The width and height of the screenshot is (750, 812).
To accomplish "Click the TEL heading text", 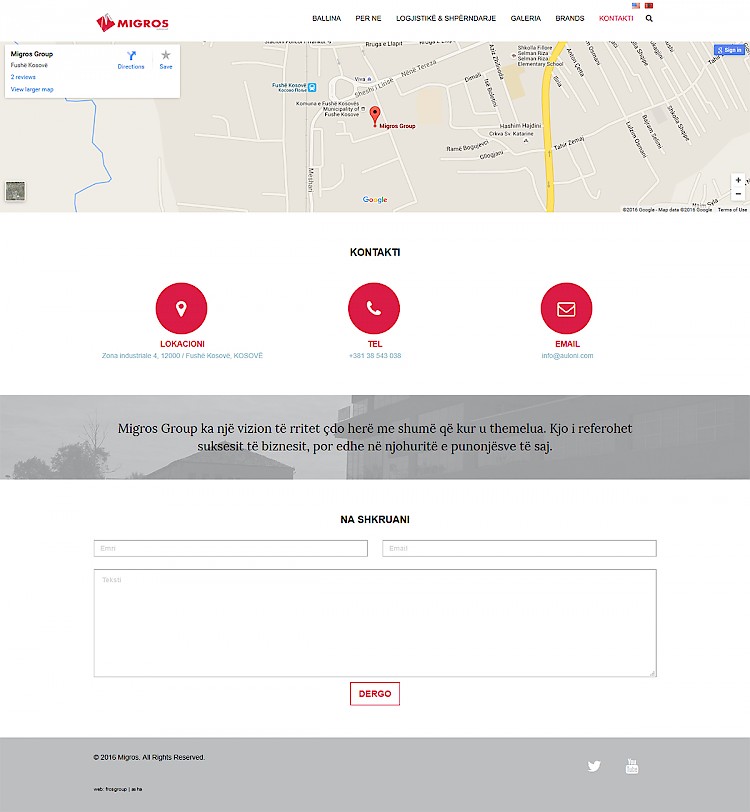I will pyautogui.click(x=375, y=344).
